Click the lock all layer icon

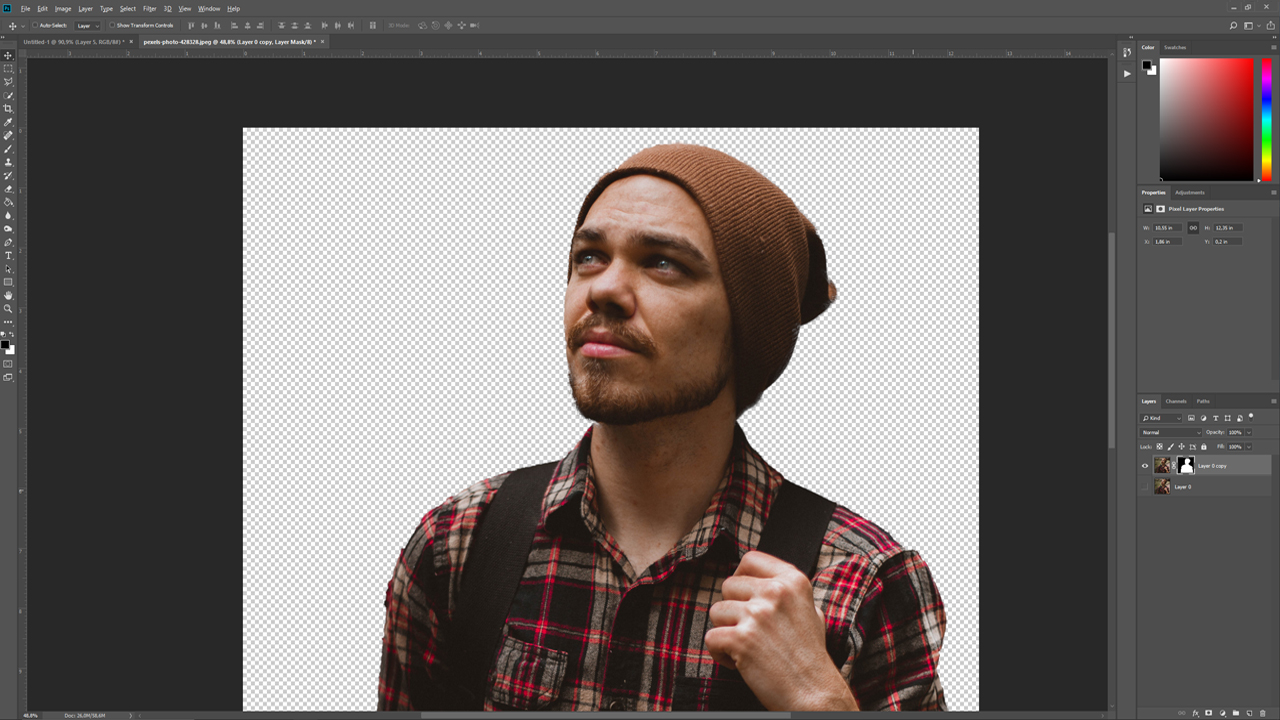(x=1204, y=447)
